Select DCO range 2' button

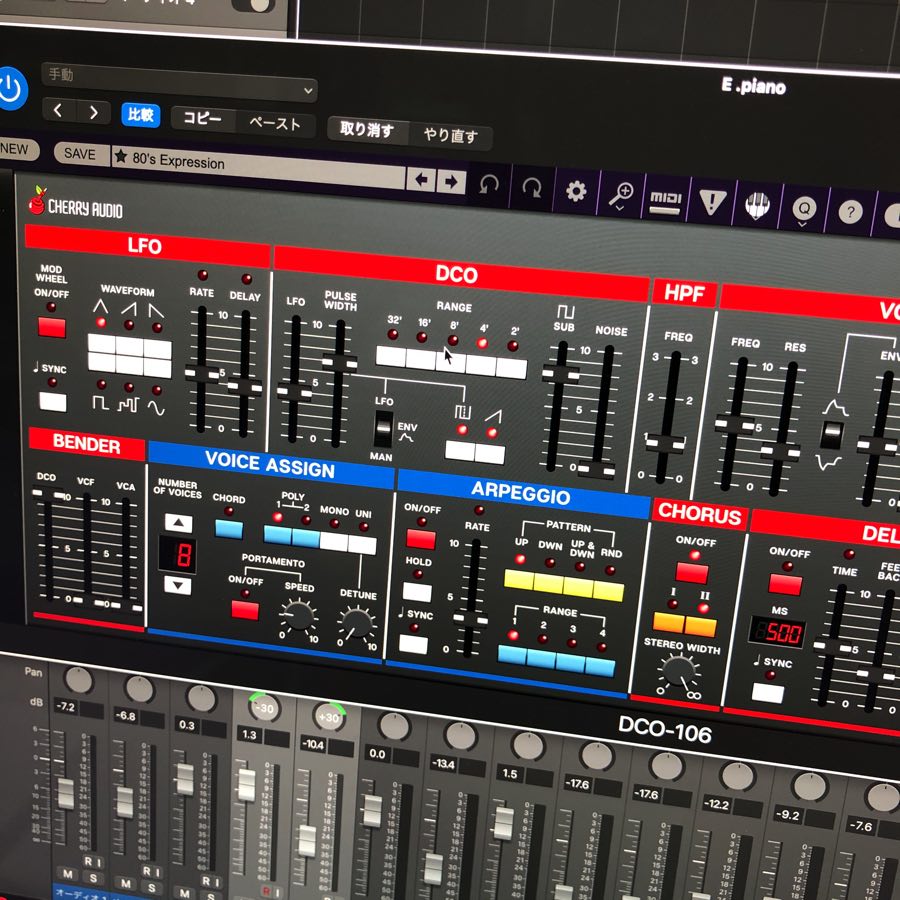pos(511,368)
